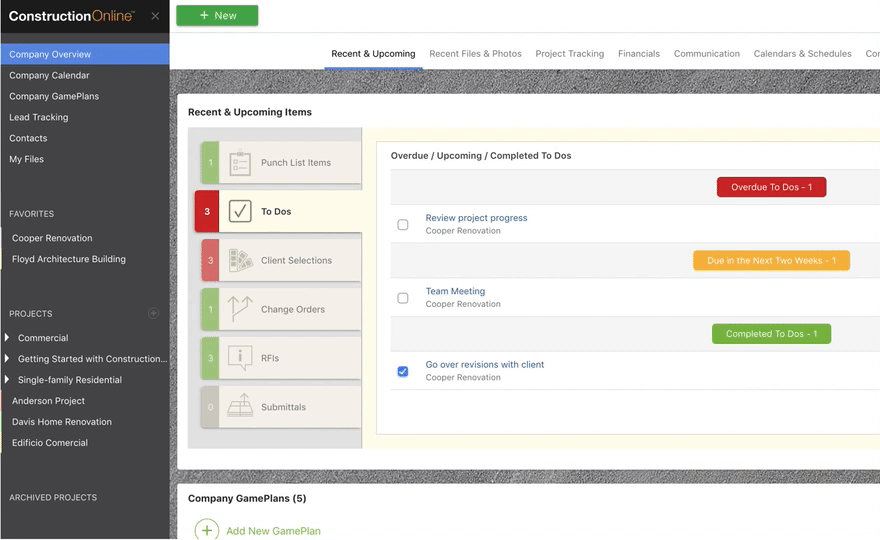
Task: Open the Project Tracking tab
Action: pos(570,54)
